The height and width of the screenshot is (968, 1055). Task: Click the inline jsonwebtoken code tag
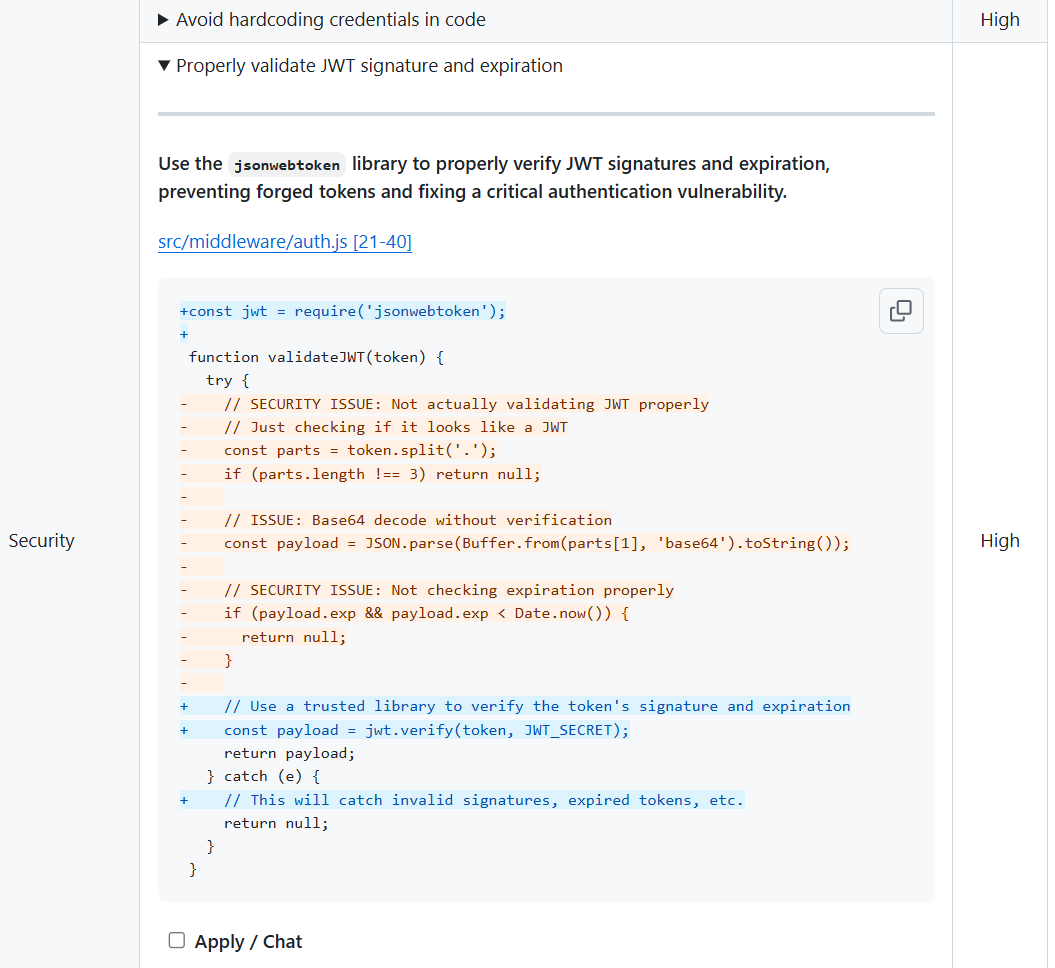click(286, 165)
